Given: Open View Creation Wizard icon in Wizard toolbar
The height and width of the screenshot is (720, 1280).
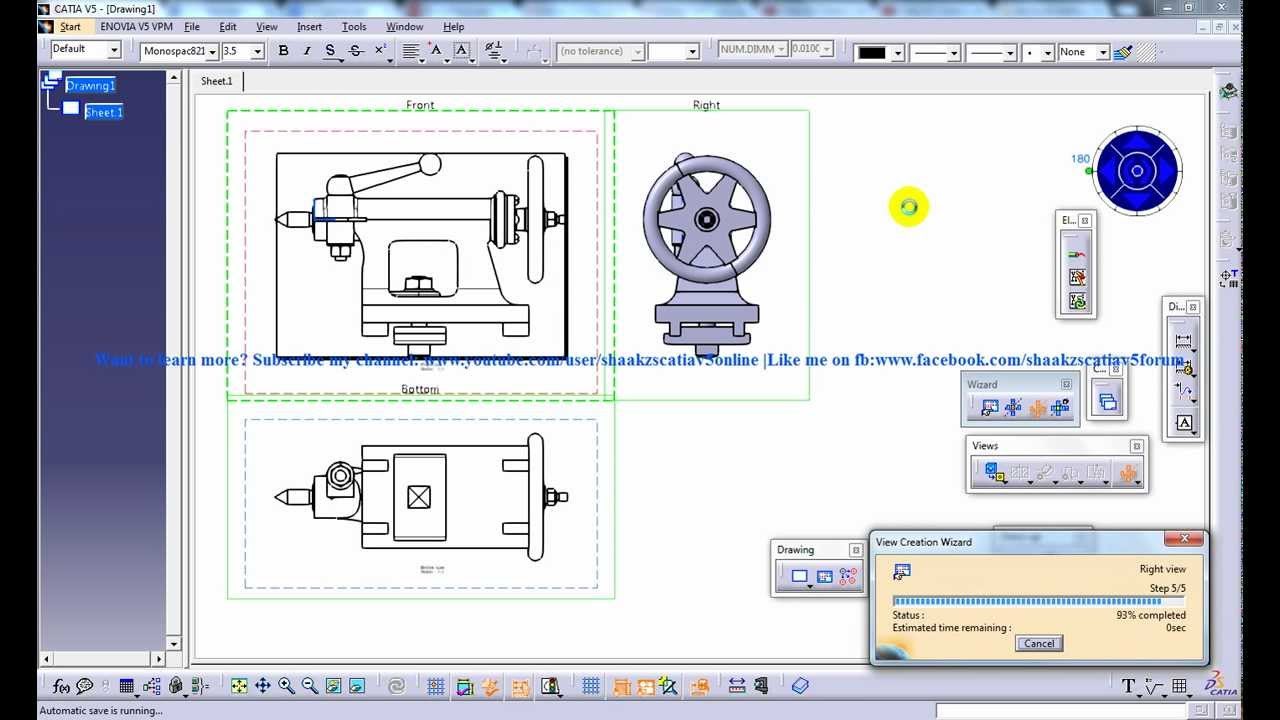Looking at the screenshot, I should point(990,407).
